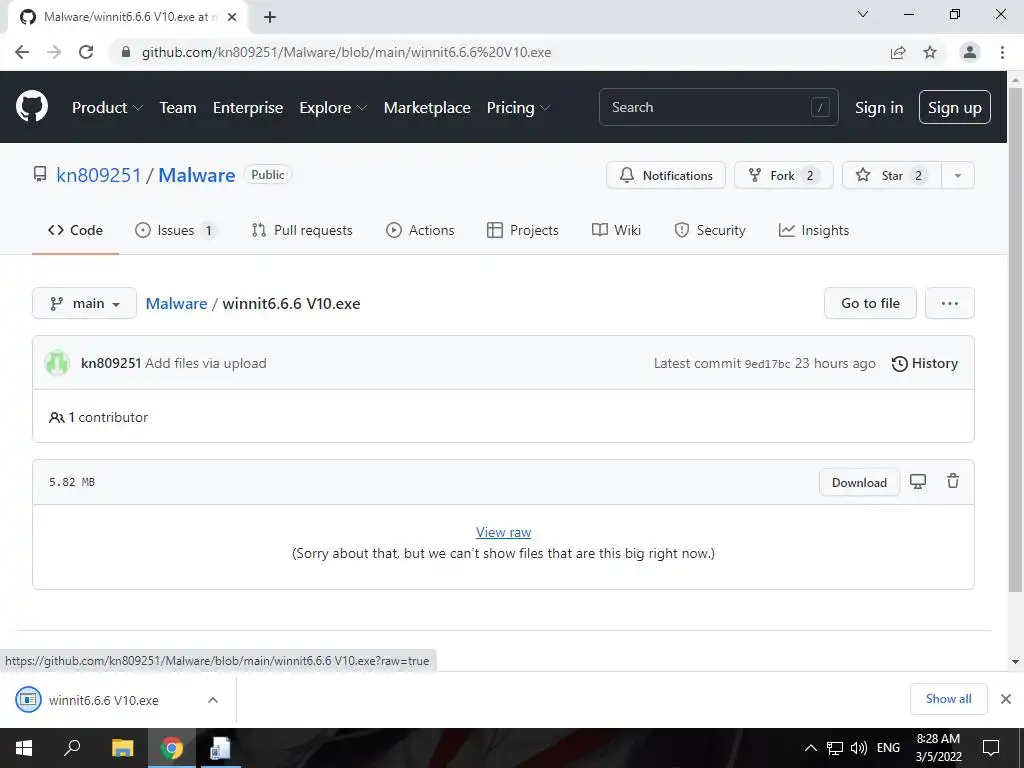
Task: Expand the Product dropdown menu
Action: pos(107,108)
